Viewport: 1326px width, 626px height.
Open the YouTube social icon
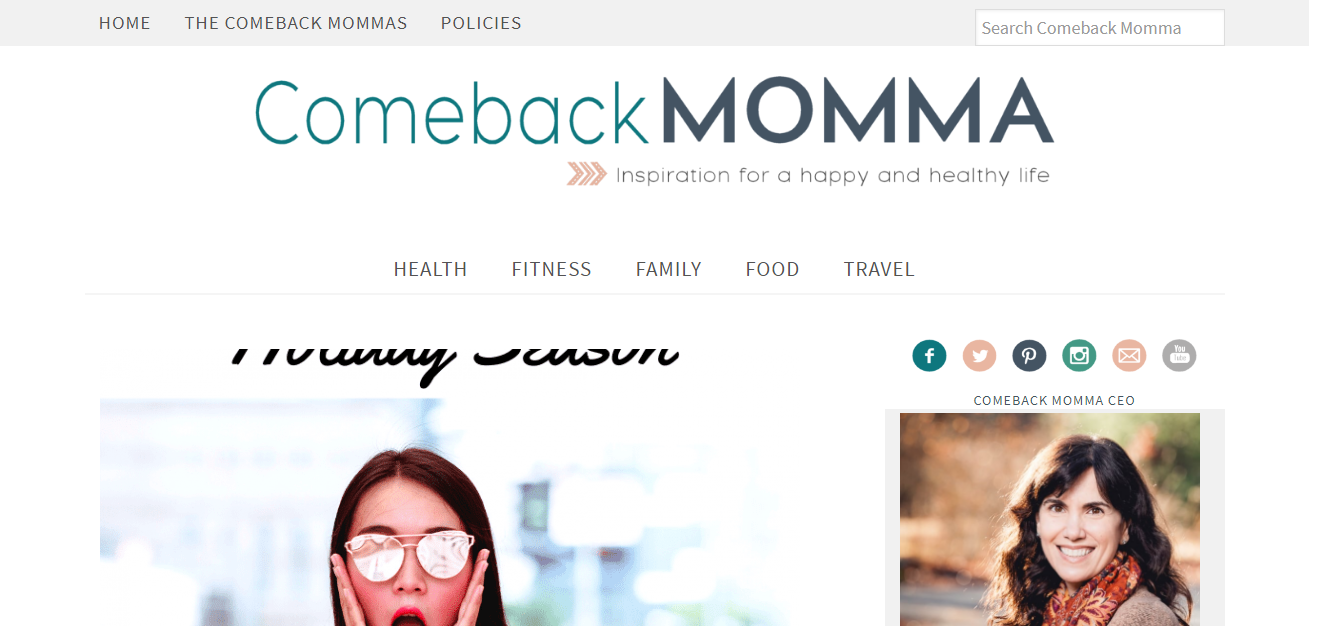tap(1179, 355)
